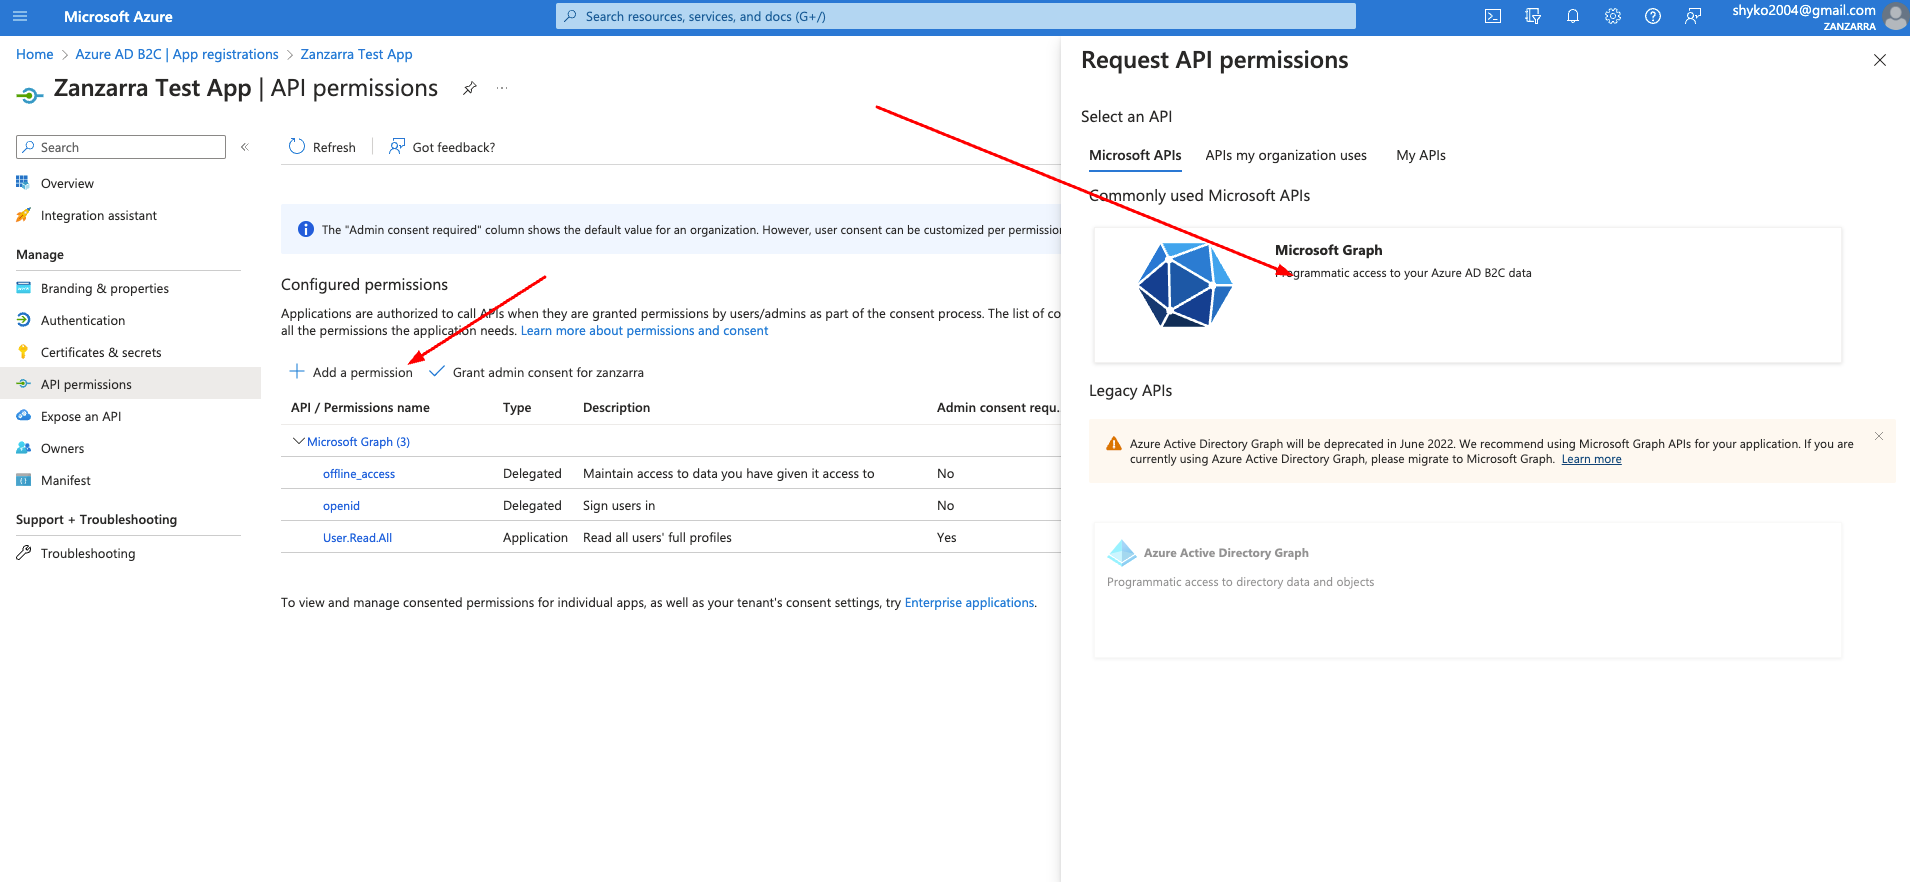Click the Integration assistant rocket icon

[23, 215]
